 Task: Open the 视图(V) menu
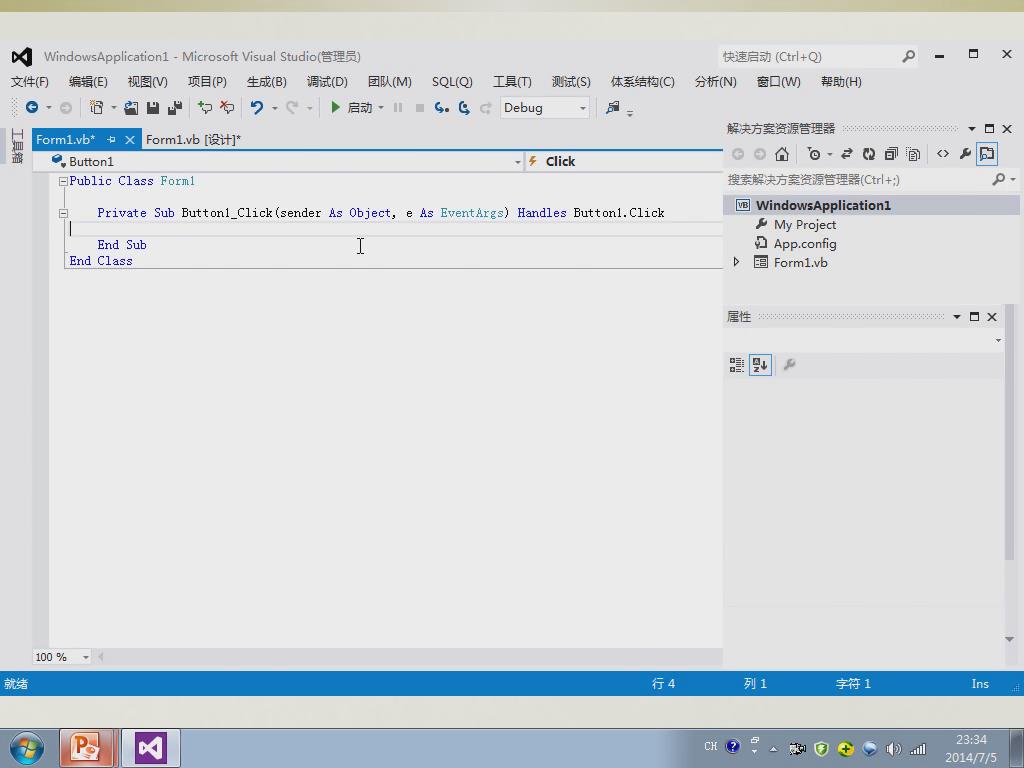point(148,82)
